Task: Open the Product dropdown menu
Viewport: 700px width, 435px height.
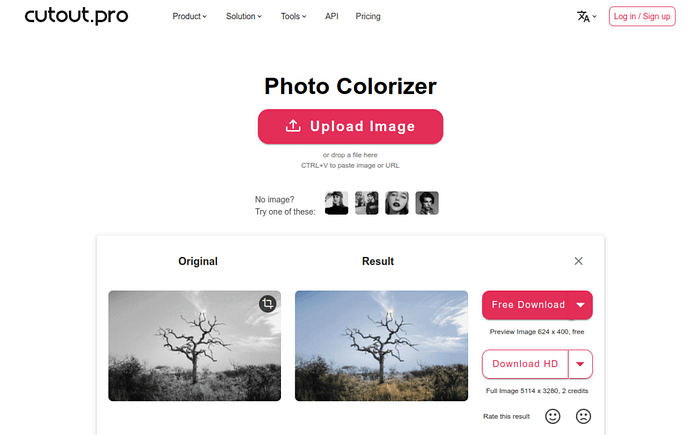Action: click(x=189, y=17)
